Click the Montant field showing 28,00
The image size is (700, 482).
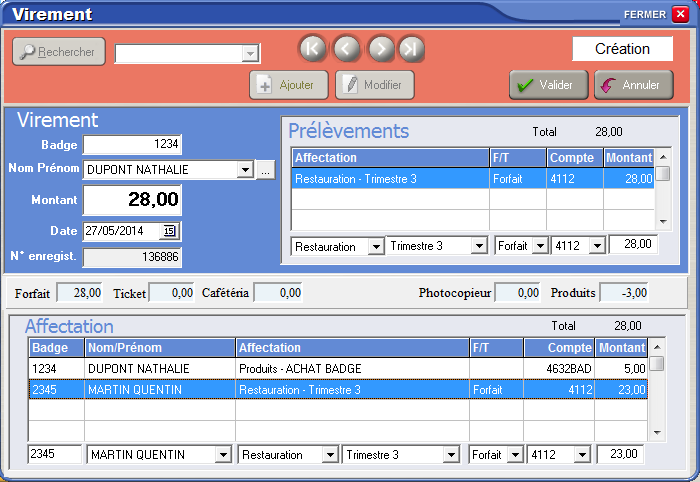(x=132, y=200)
